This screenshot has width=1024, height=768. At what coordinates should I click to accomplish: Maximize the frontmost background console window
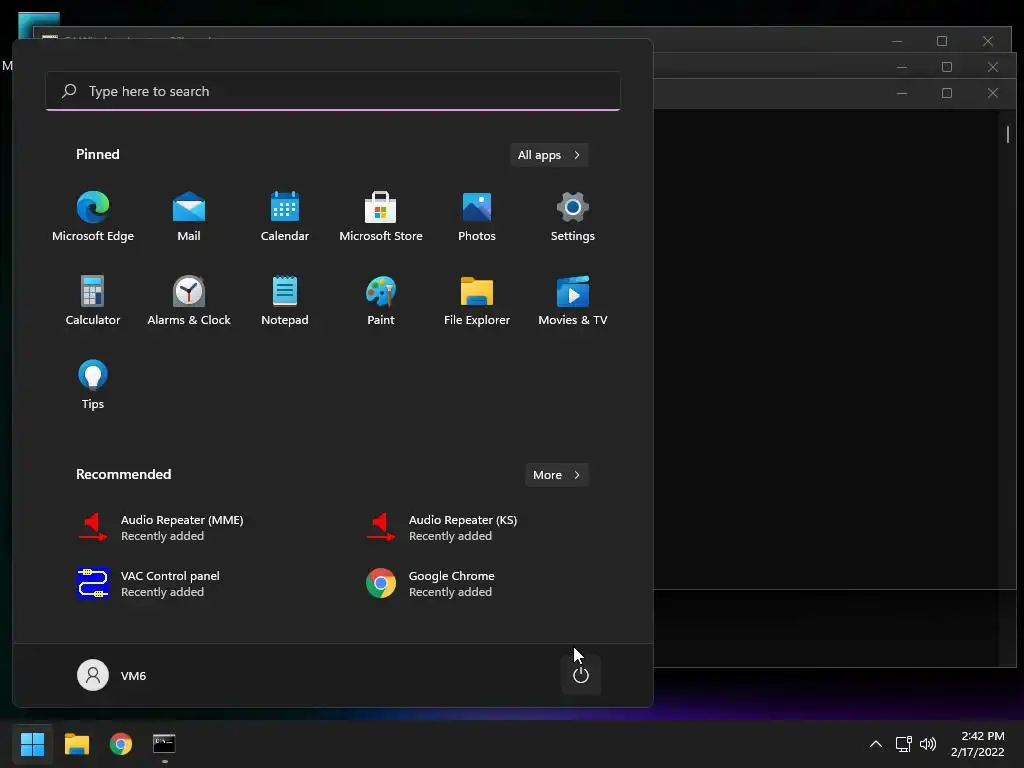[x=947, y=93]
